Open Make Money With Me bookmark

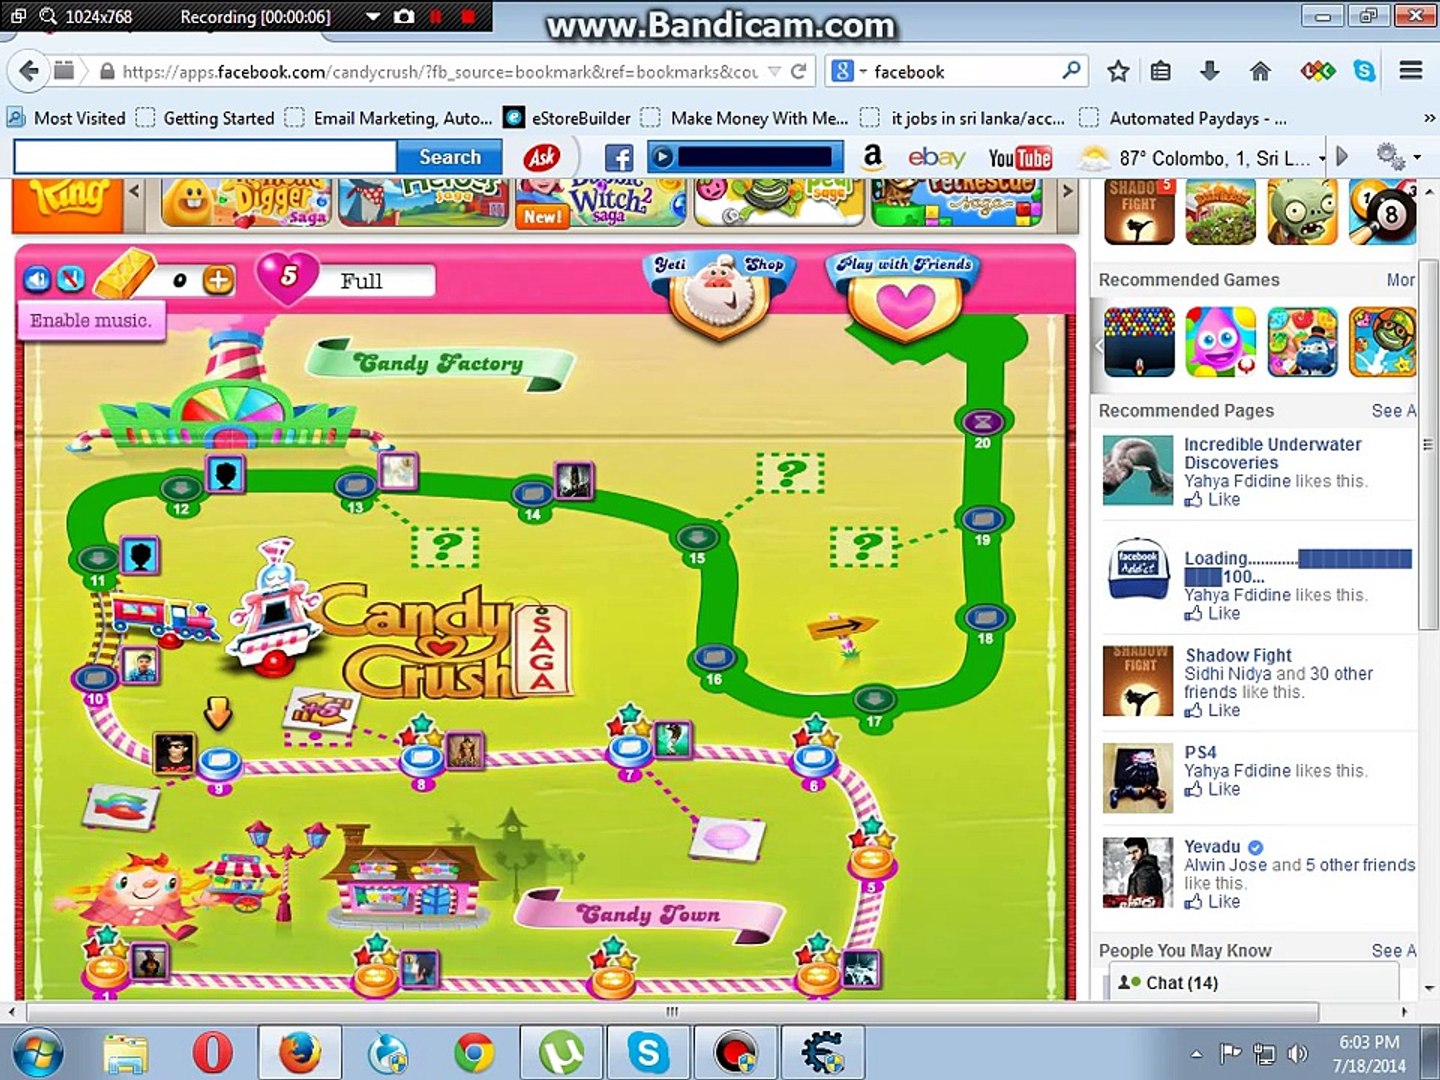(745, 118)
